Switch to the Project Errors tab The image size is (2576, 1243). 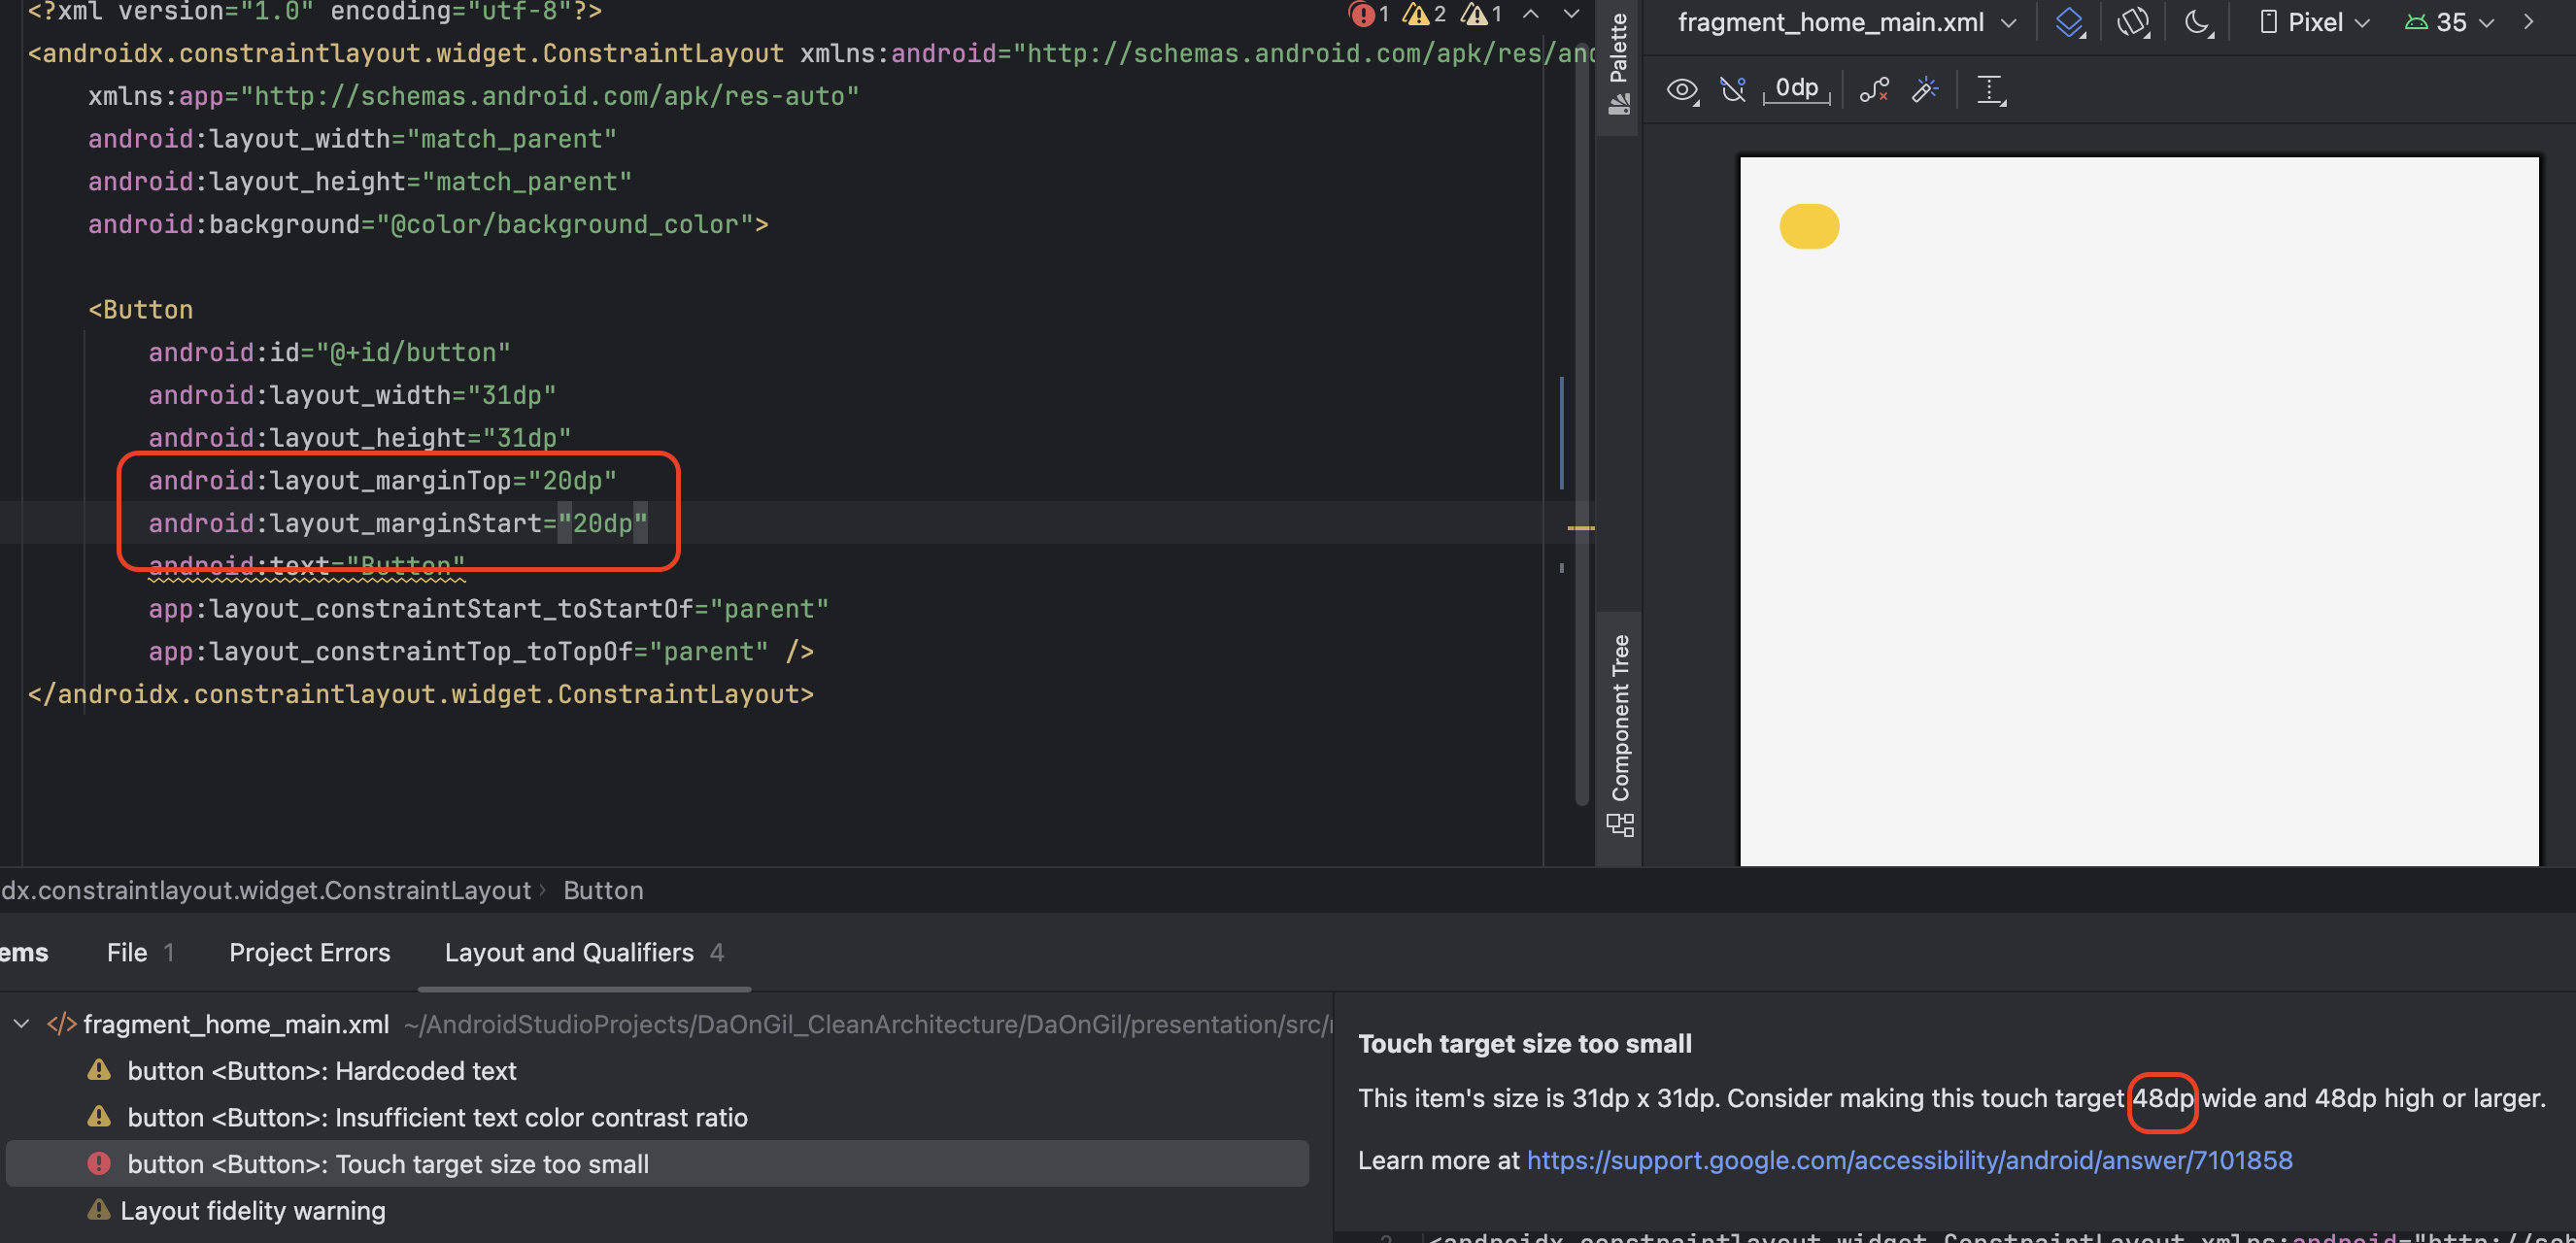[309, 952]
